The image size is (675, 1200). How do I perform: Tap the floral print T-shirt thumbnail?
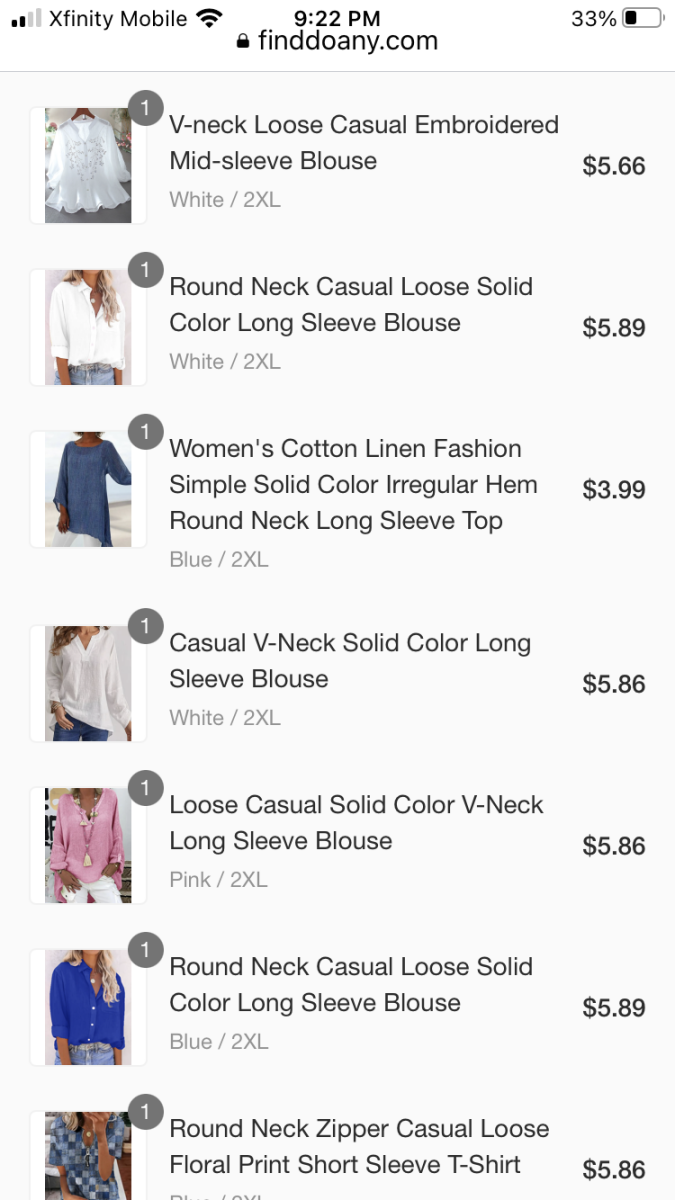coord(88,1156)
